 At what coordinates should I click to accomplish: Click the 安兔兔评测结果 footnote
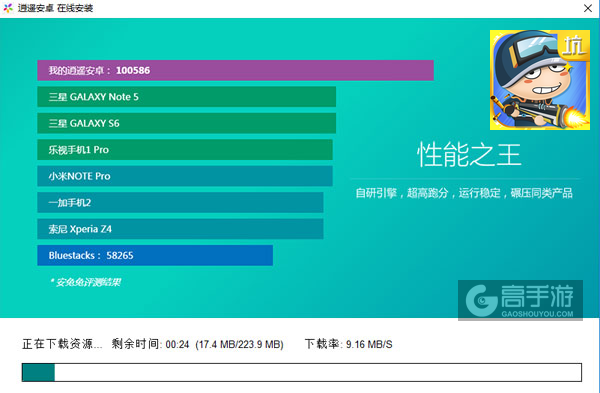pyautogui.click(x=85, y=282)
